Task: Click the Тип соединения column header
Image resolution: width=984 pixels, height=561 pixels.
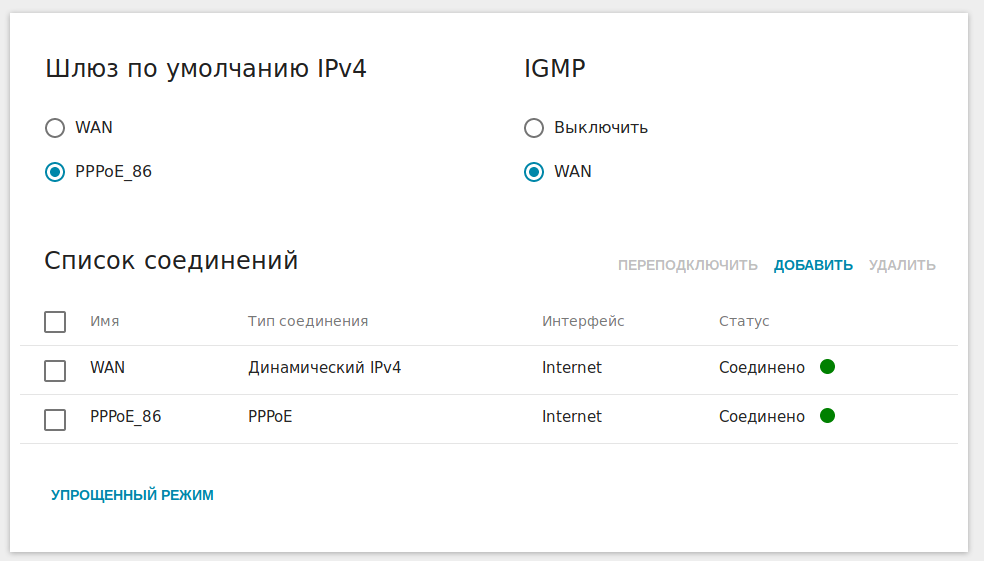Action: [308, 321]
